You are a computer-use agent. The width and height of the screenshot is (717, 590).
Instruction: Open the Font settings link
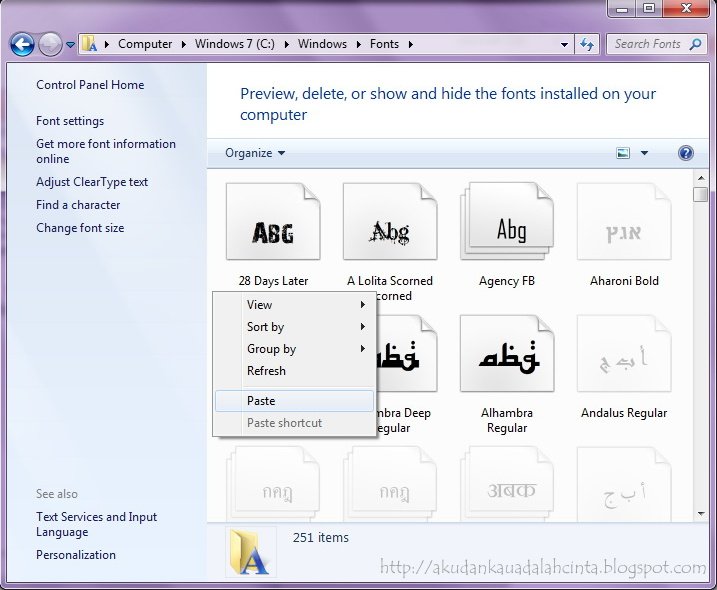(70, 121)
